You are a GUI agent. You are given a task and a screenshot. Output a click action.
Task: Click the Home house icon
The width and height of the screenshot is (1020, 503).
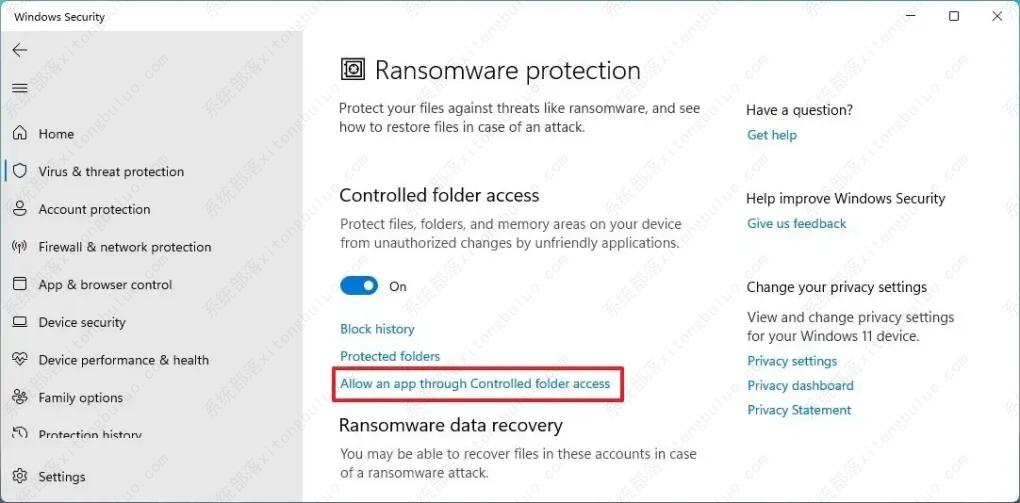click(19, 133)
